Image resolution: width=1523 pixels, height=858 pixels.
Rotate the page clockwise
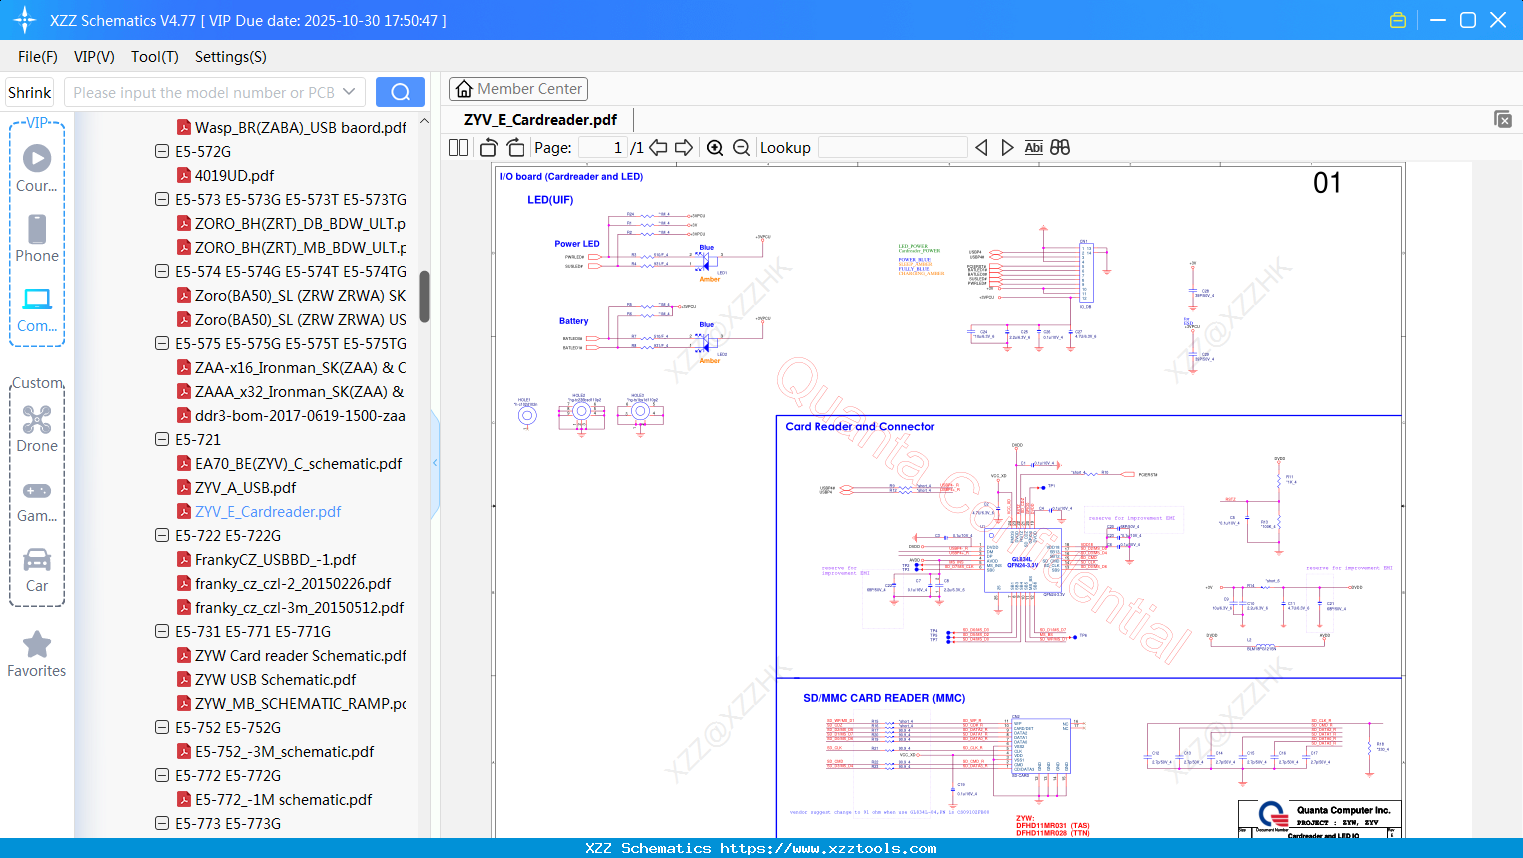(x=515, y=148)
